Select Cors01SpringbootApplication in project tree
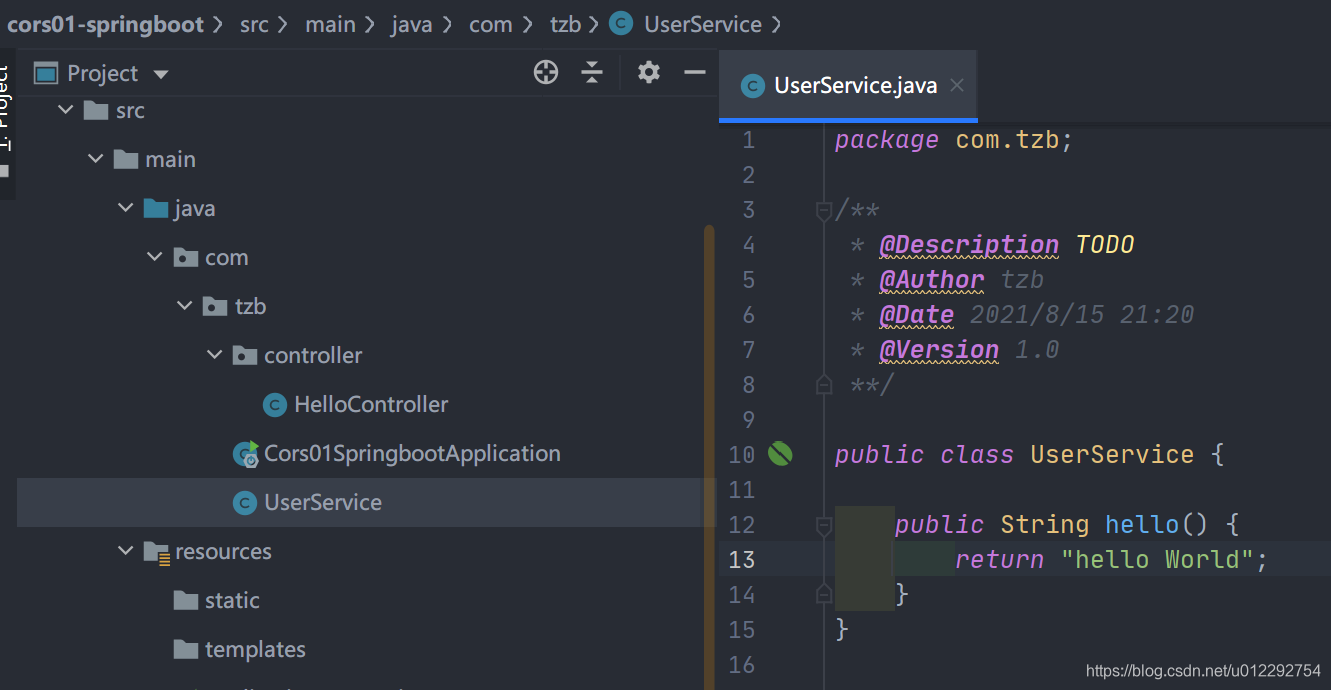1331x690 pixels. click(412, 453)
